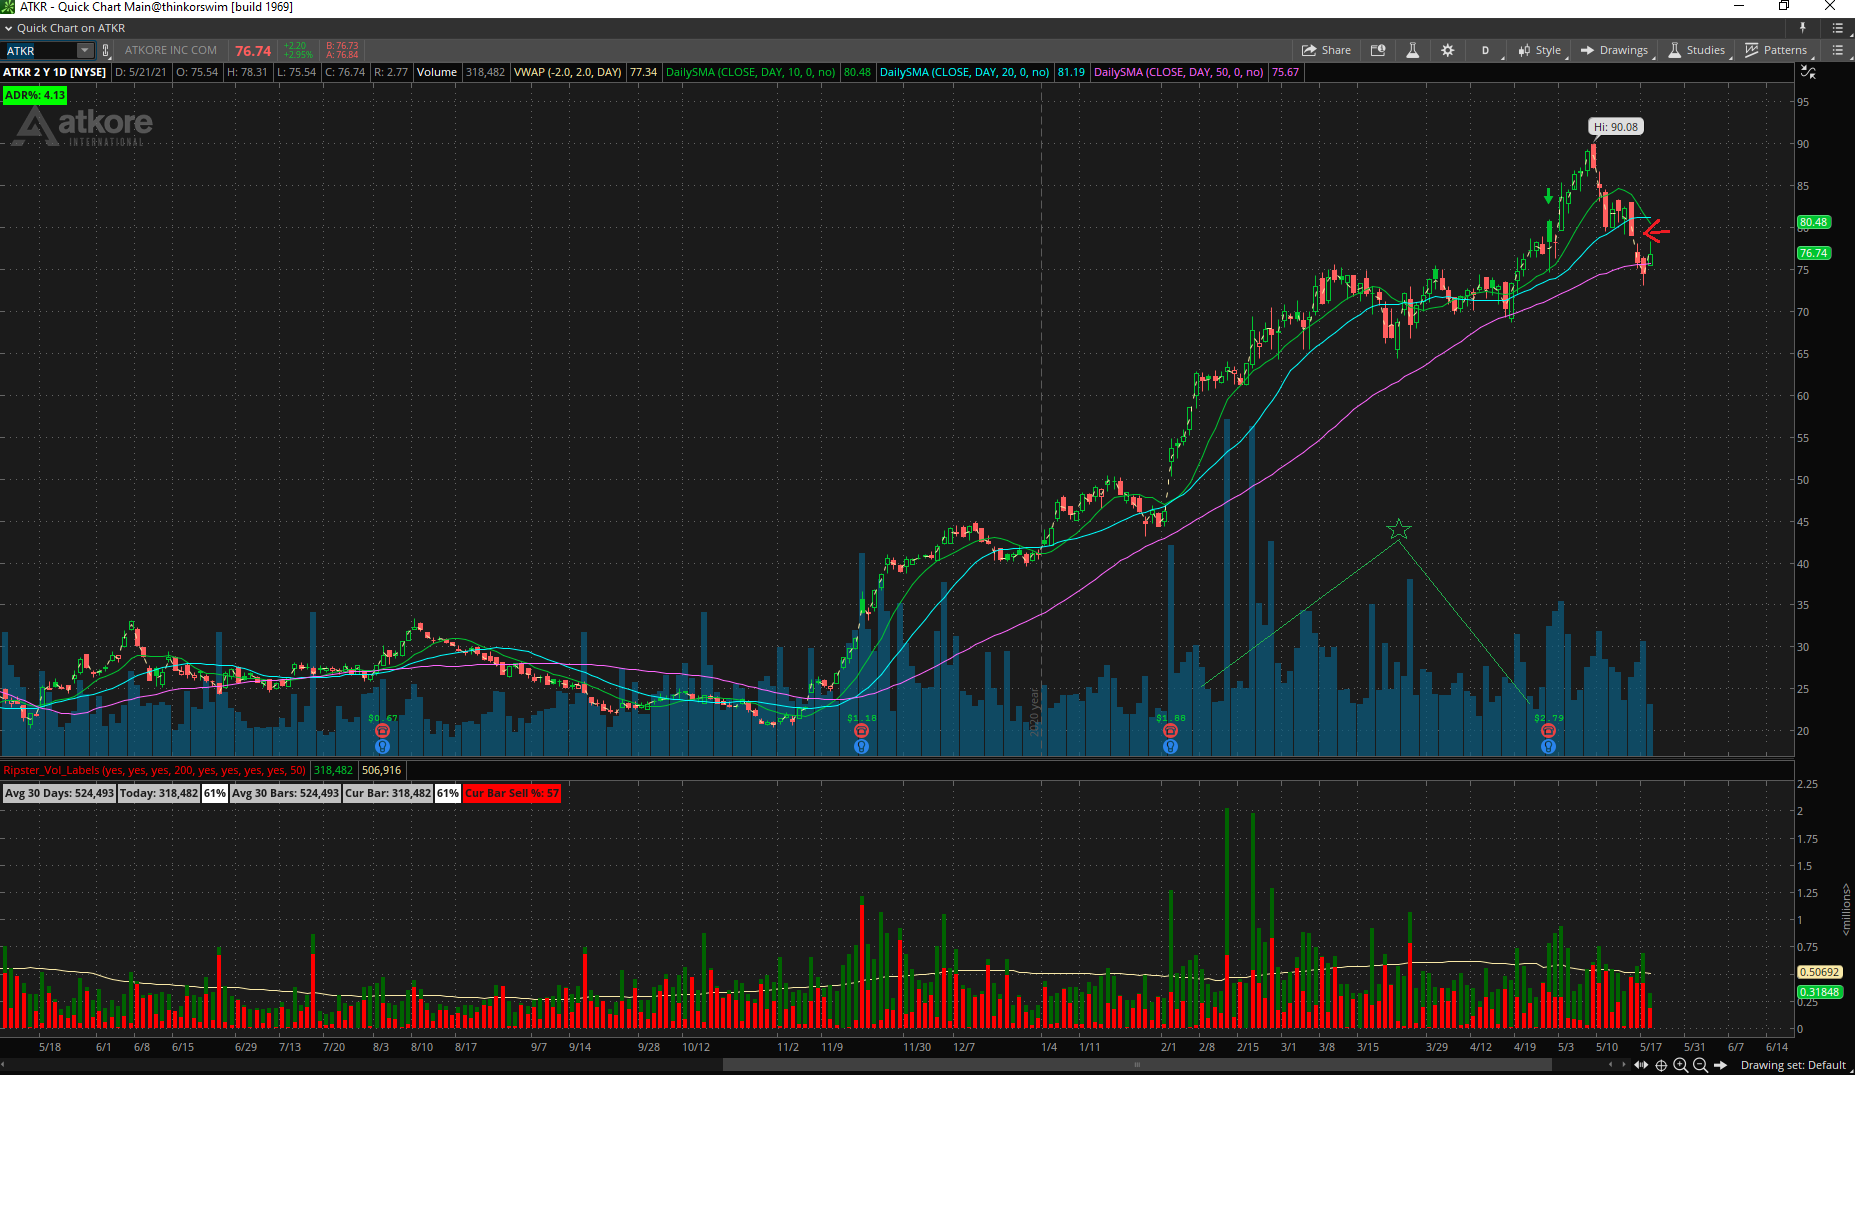This screenshot has height=1206, width=1864.
Task: Open the Style menu
Action: coord(1540,50)
